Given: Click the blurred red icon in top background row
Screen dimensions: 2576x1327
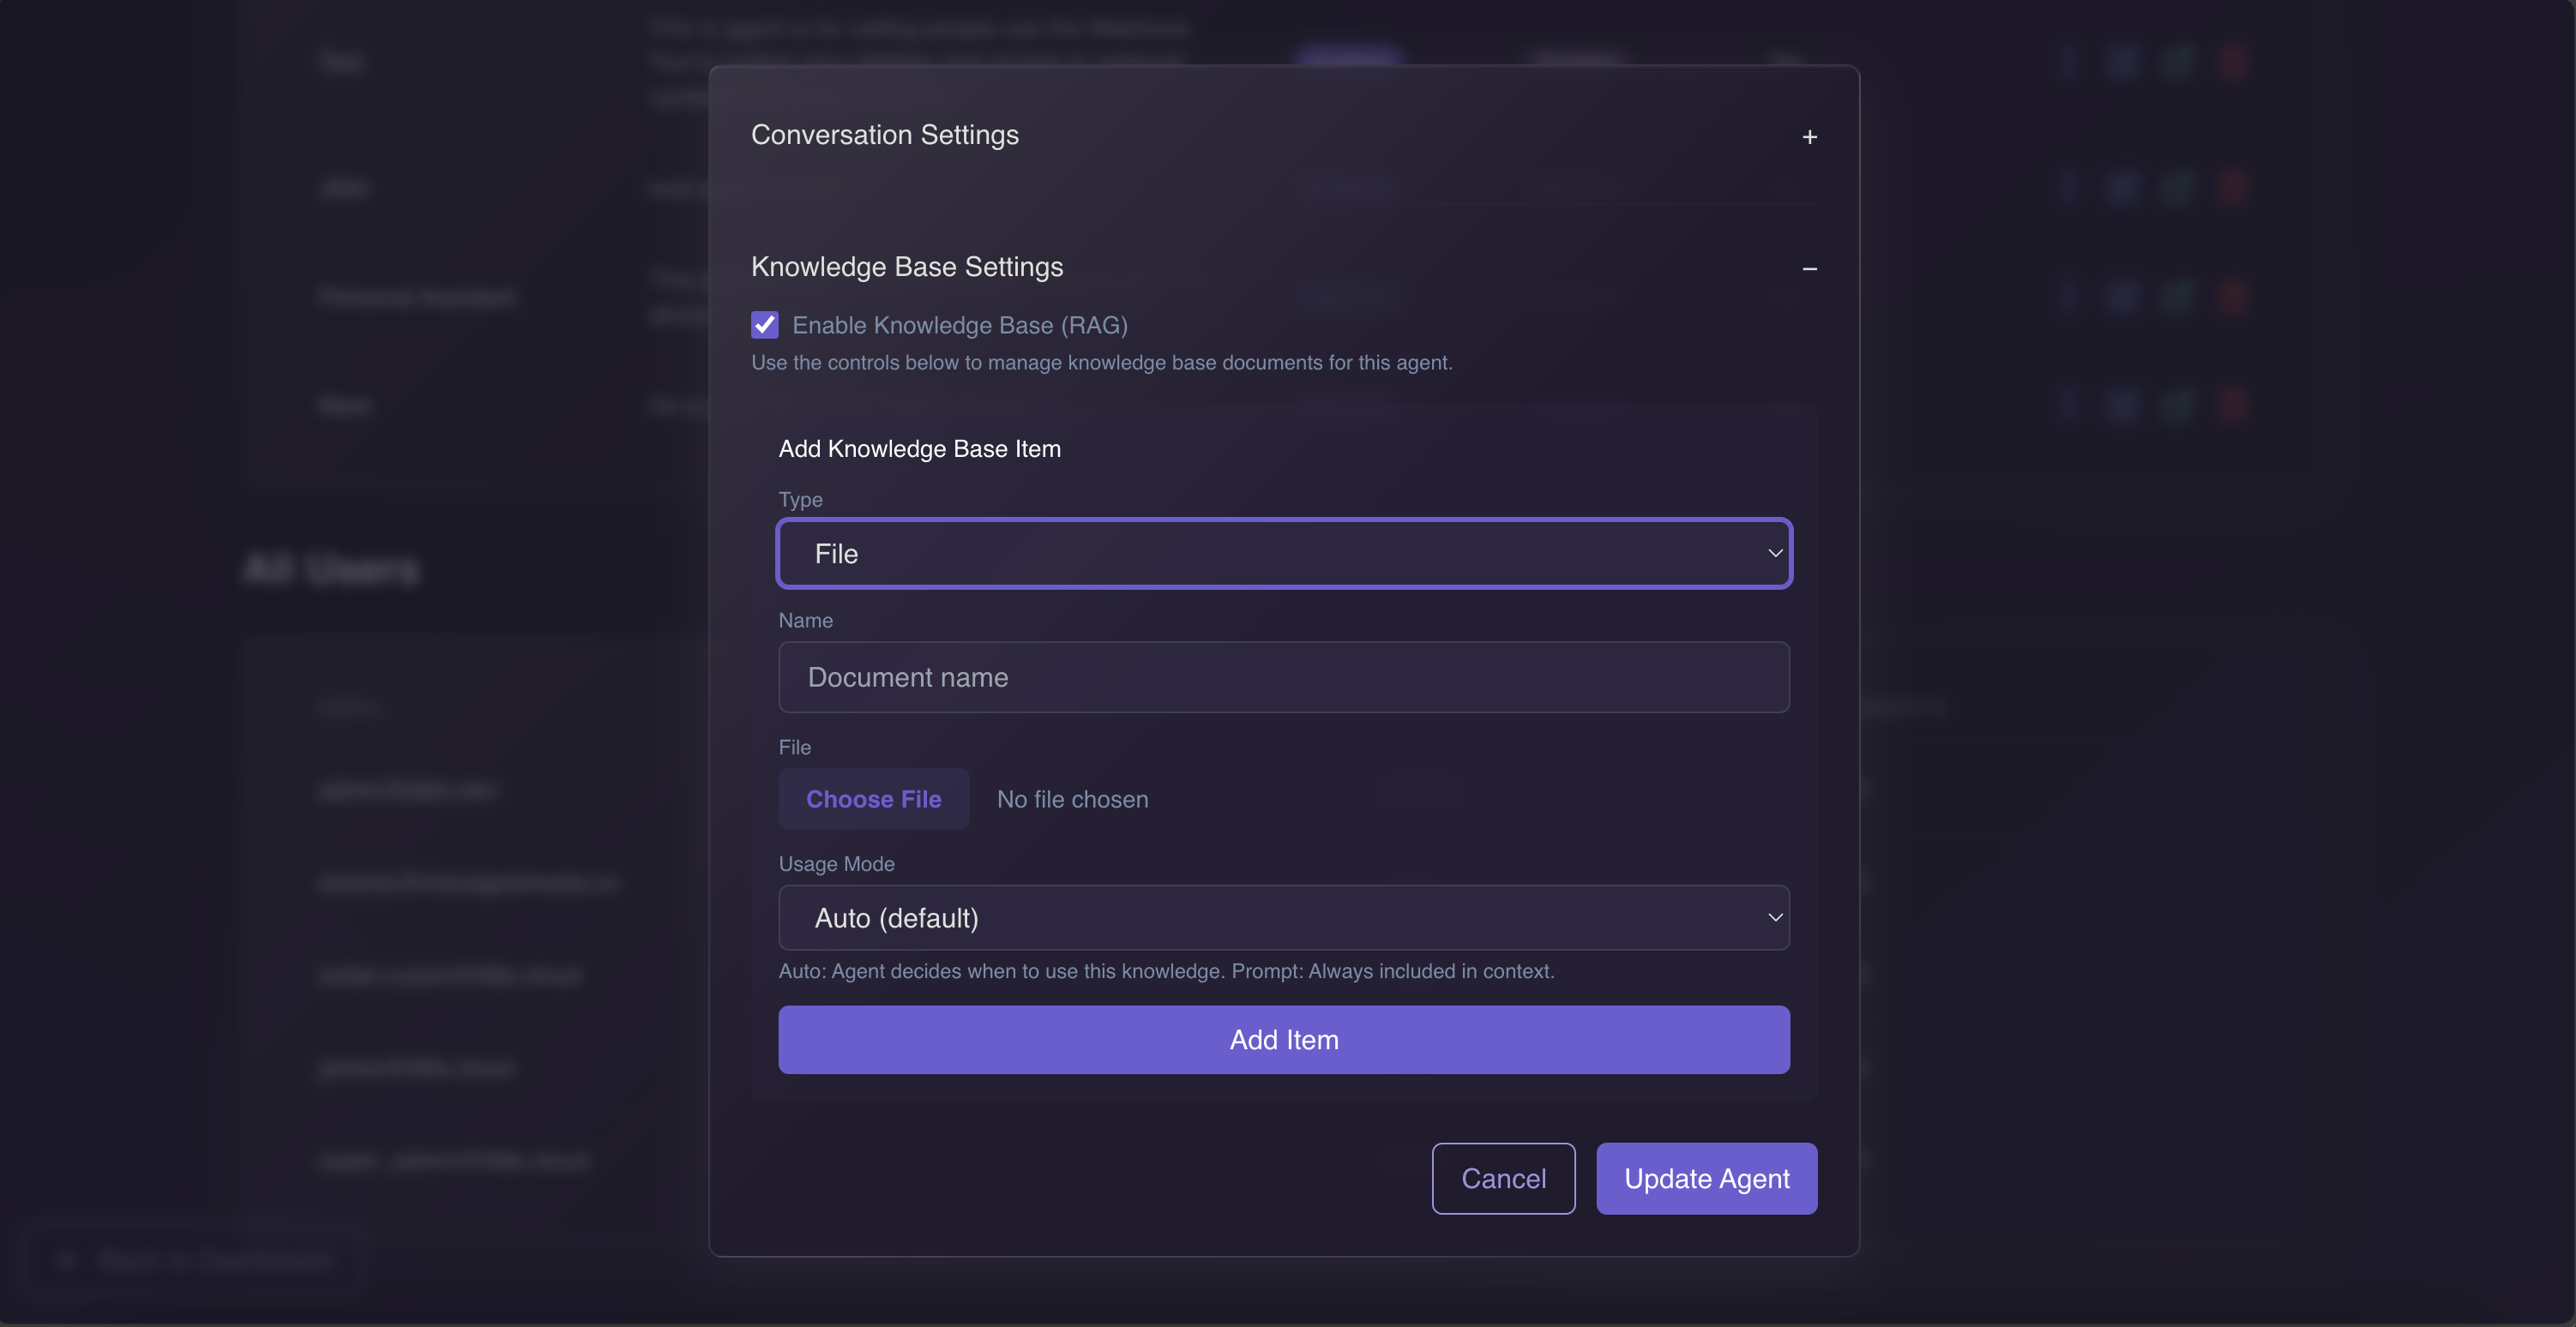Looking at the screenshot, I should click(2232, 62).
